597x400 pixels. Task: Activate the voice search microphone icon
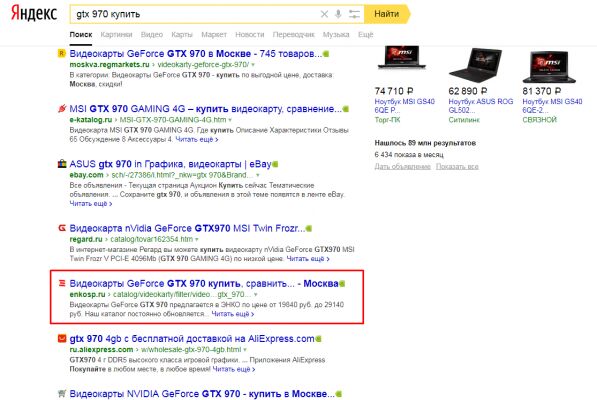[338, 14]
